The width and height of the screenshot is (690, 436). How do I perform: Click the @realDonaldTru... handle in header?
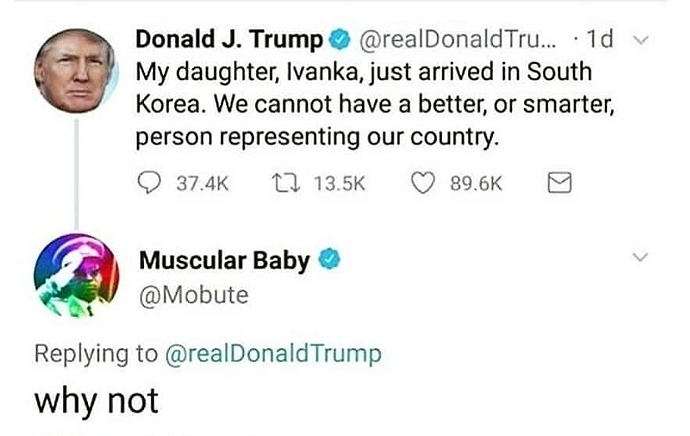click(458, 40)
